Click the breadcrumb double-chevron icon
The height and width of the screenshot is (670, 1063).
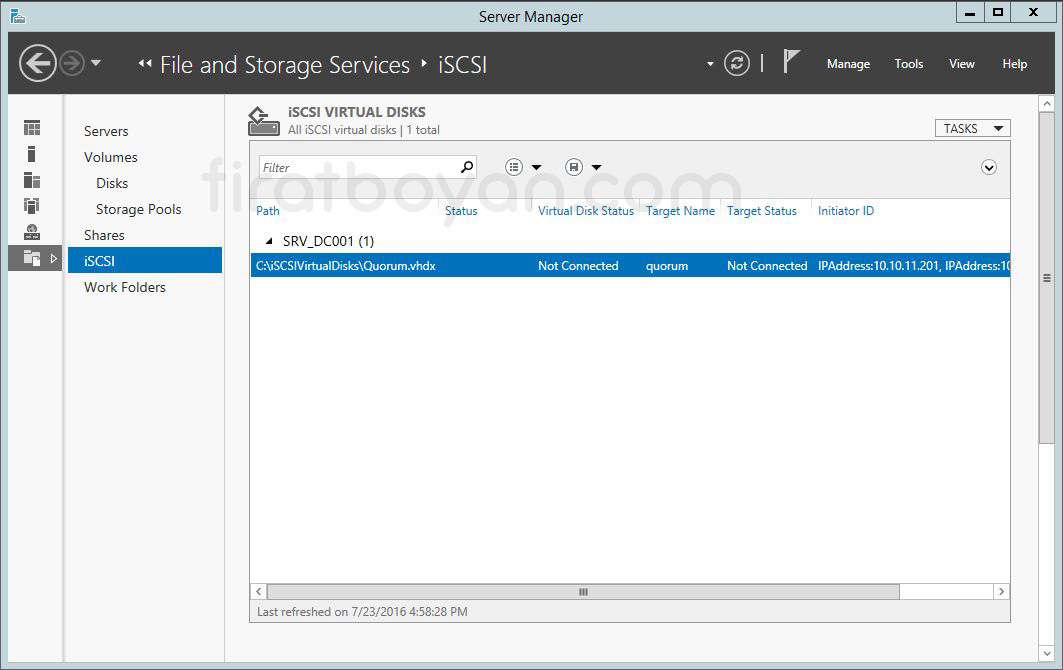(144, 64)
